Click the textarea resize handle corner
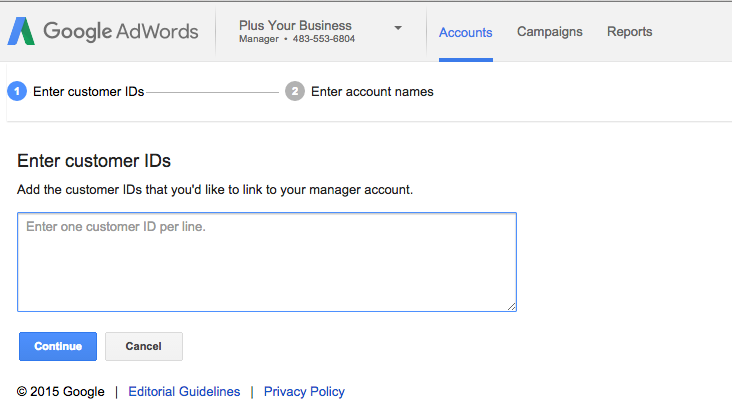Image resolution: width=732 pixels, height=412 pixels. coord(511,306)
